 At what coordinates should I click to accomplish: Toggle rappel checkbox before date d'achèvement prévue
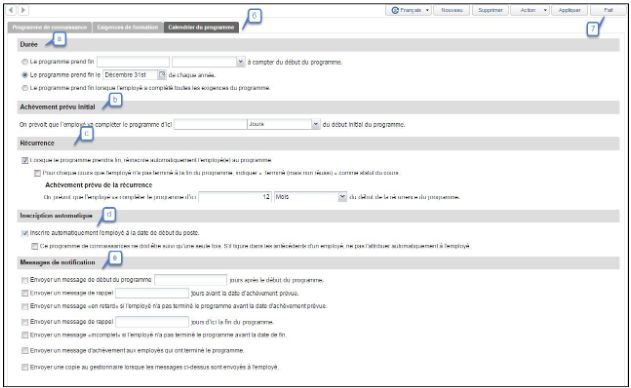[x=25, y=293]
